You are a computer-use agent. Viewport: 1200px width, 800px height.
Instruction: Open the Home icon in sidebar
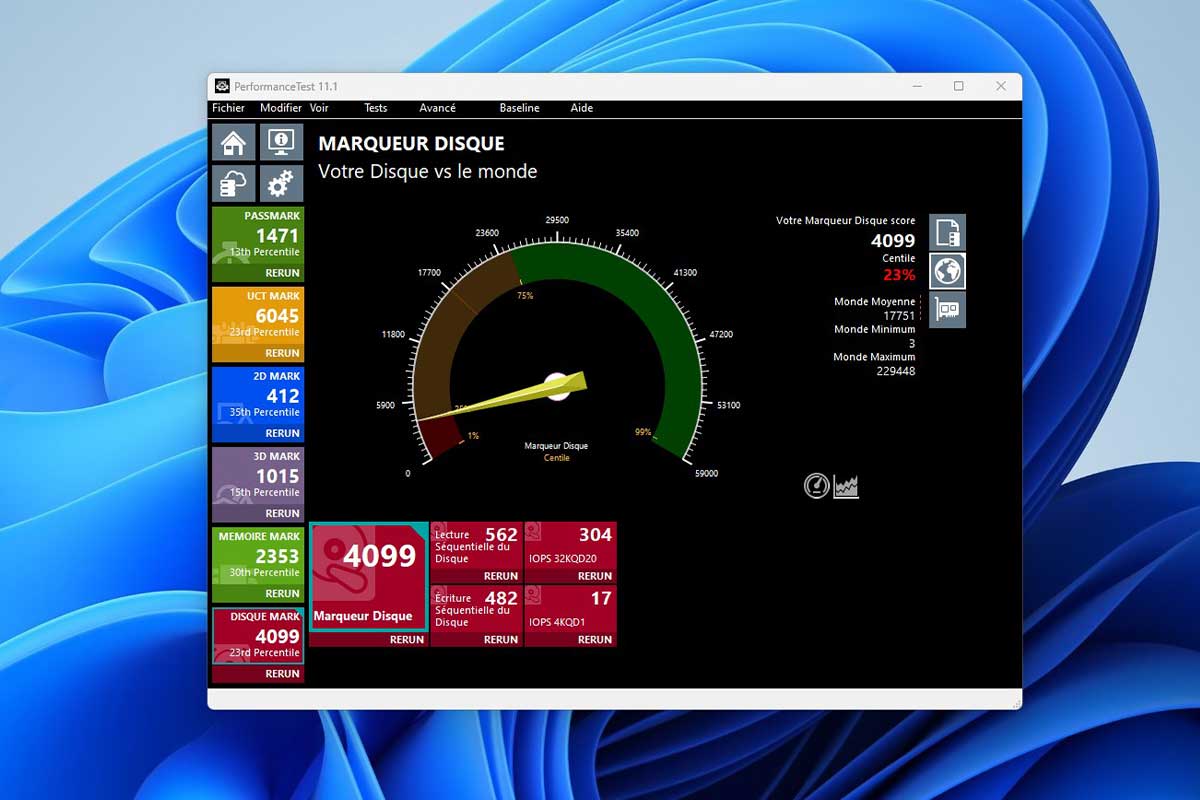click(233, 142)
